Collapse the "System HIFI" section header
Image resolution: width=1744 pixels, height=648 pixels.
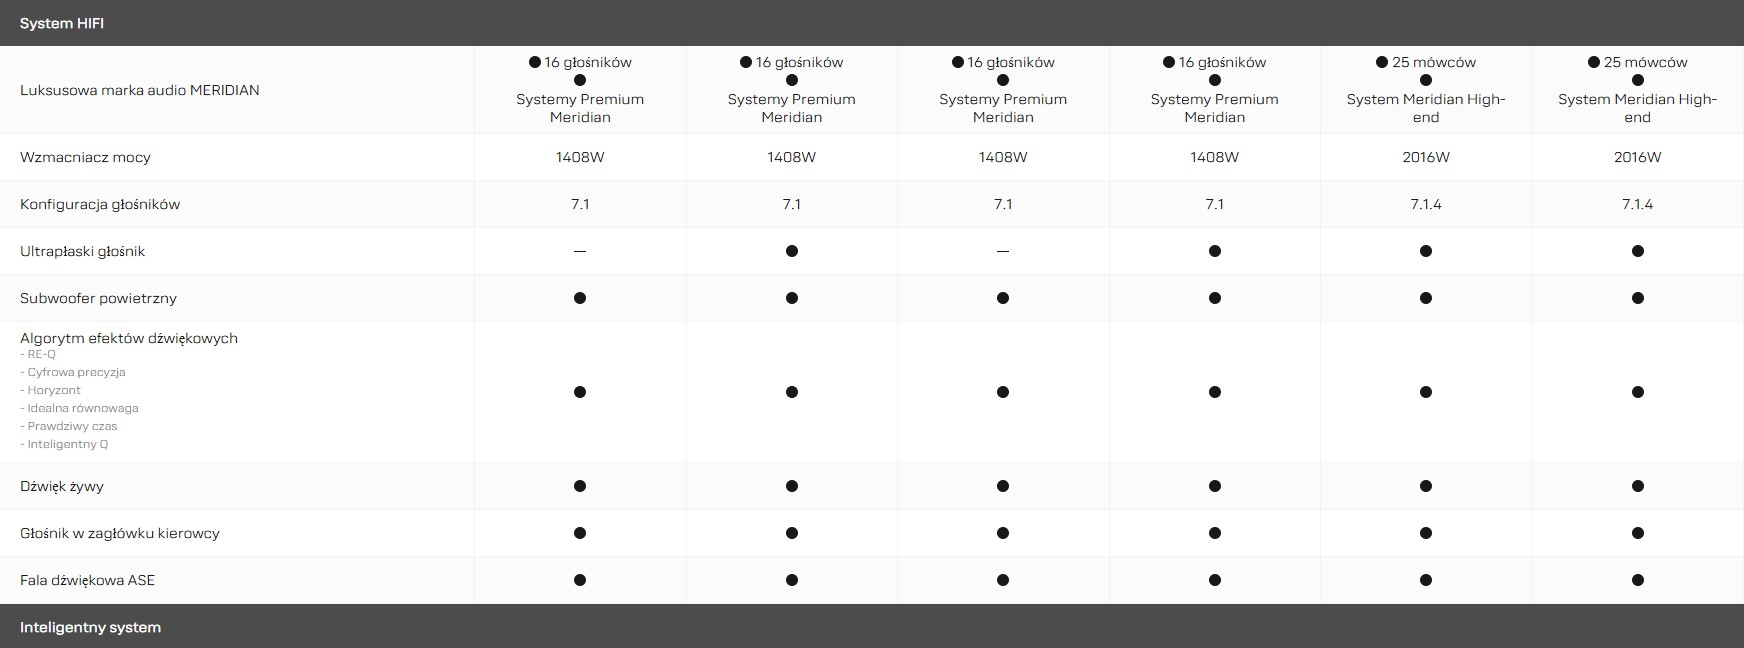tap(62, 23)
